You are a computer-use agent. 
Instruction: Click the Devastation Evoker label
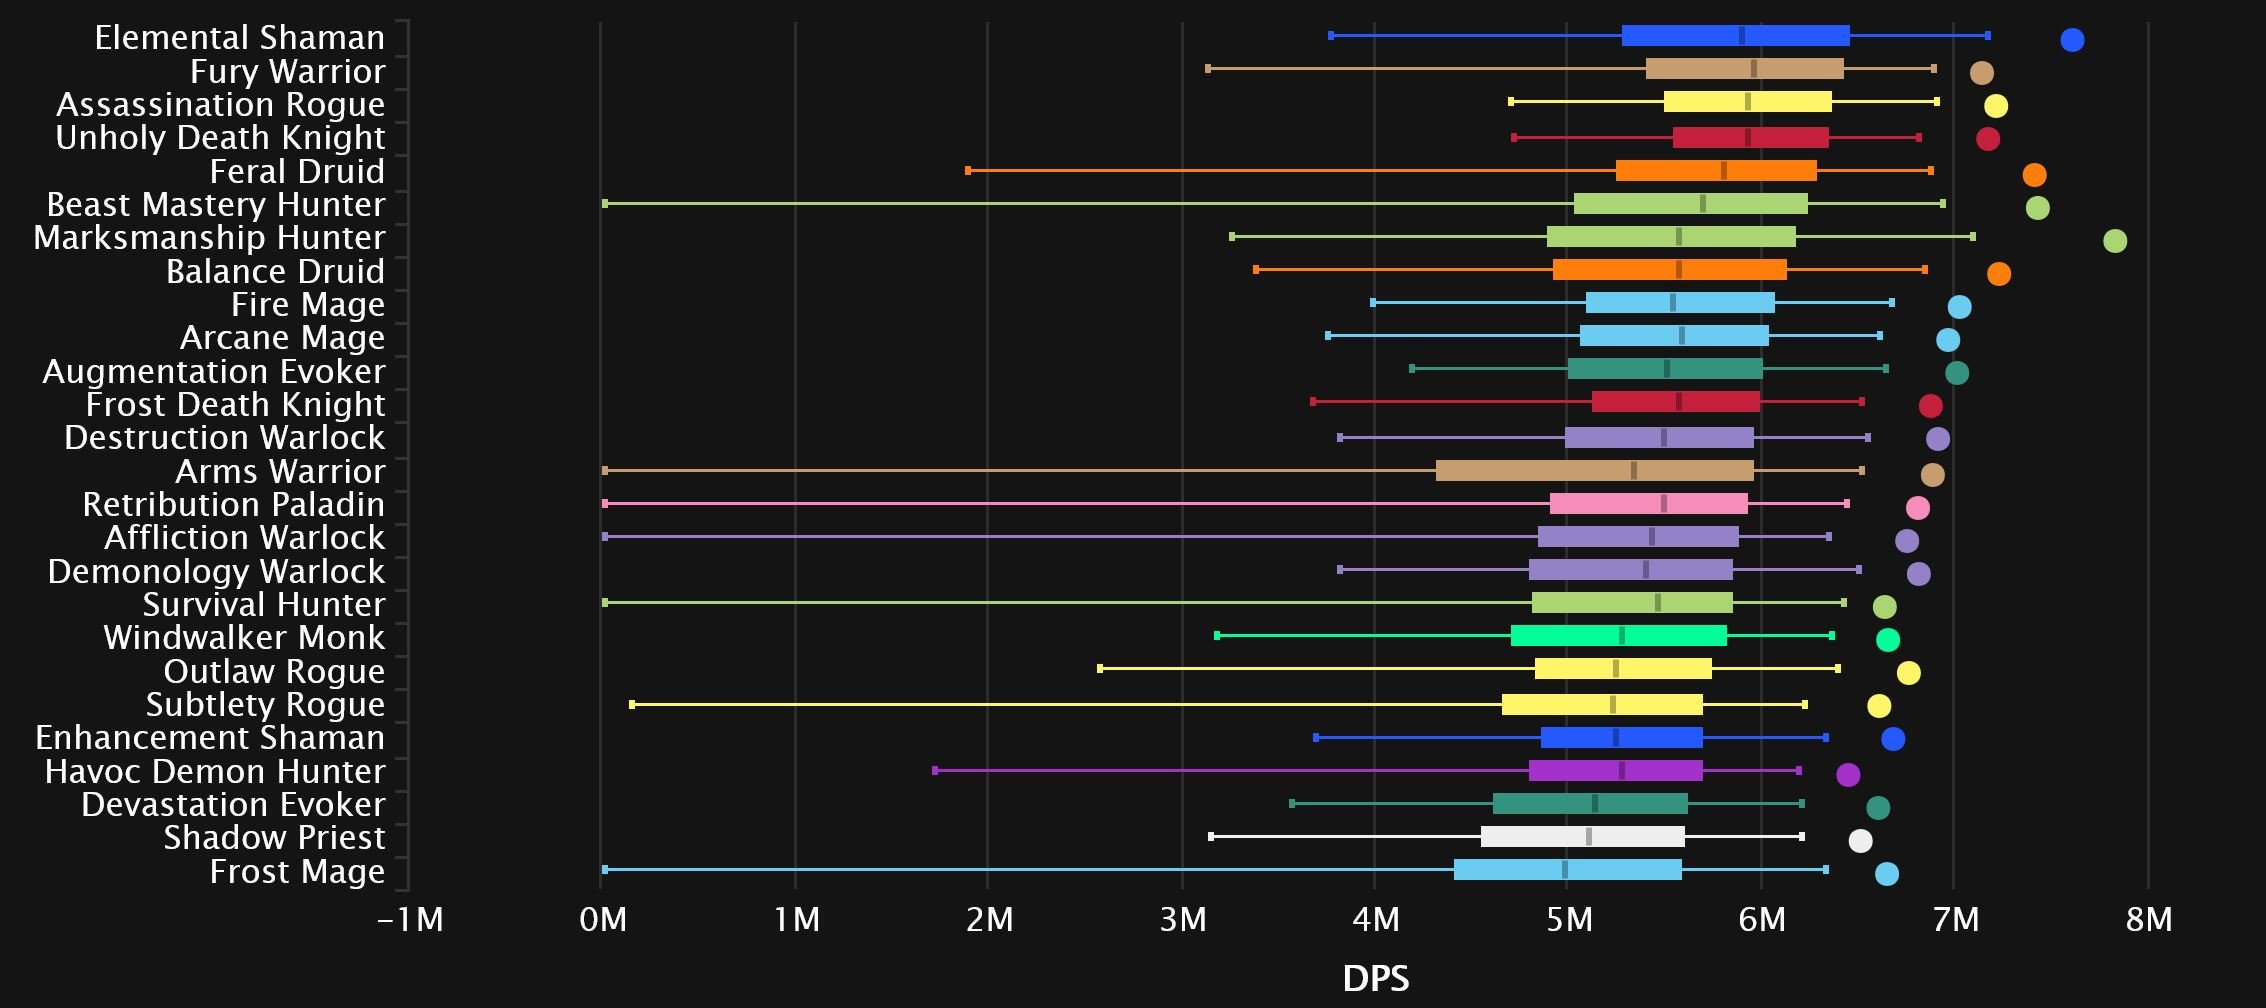coord(233,805)
